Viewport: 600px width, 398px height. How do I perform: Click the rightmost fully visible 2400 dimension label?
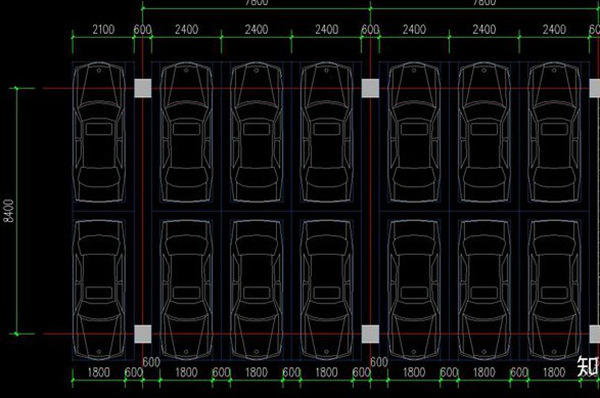[554, 29]
